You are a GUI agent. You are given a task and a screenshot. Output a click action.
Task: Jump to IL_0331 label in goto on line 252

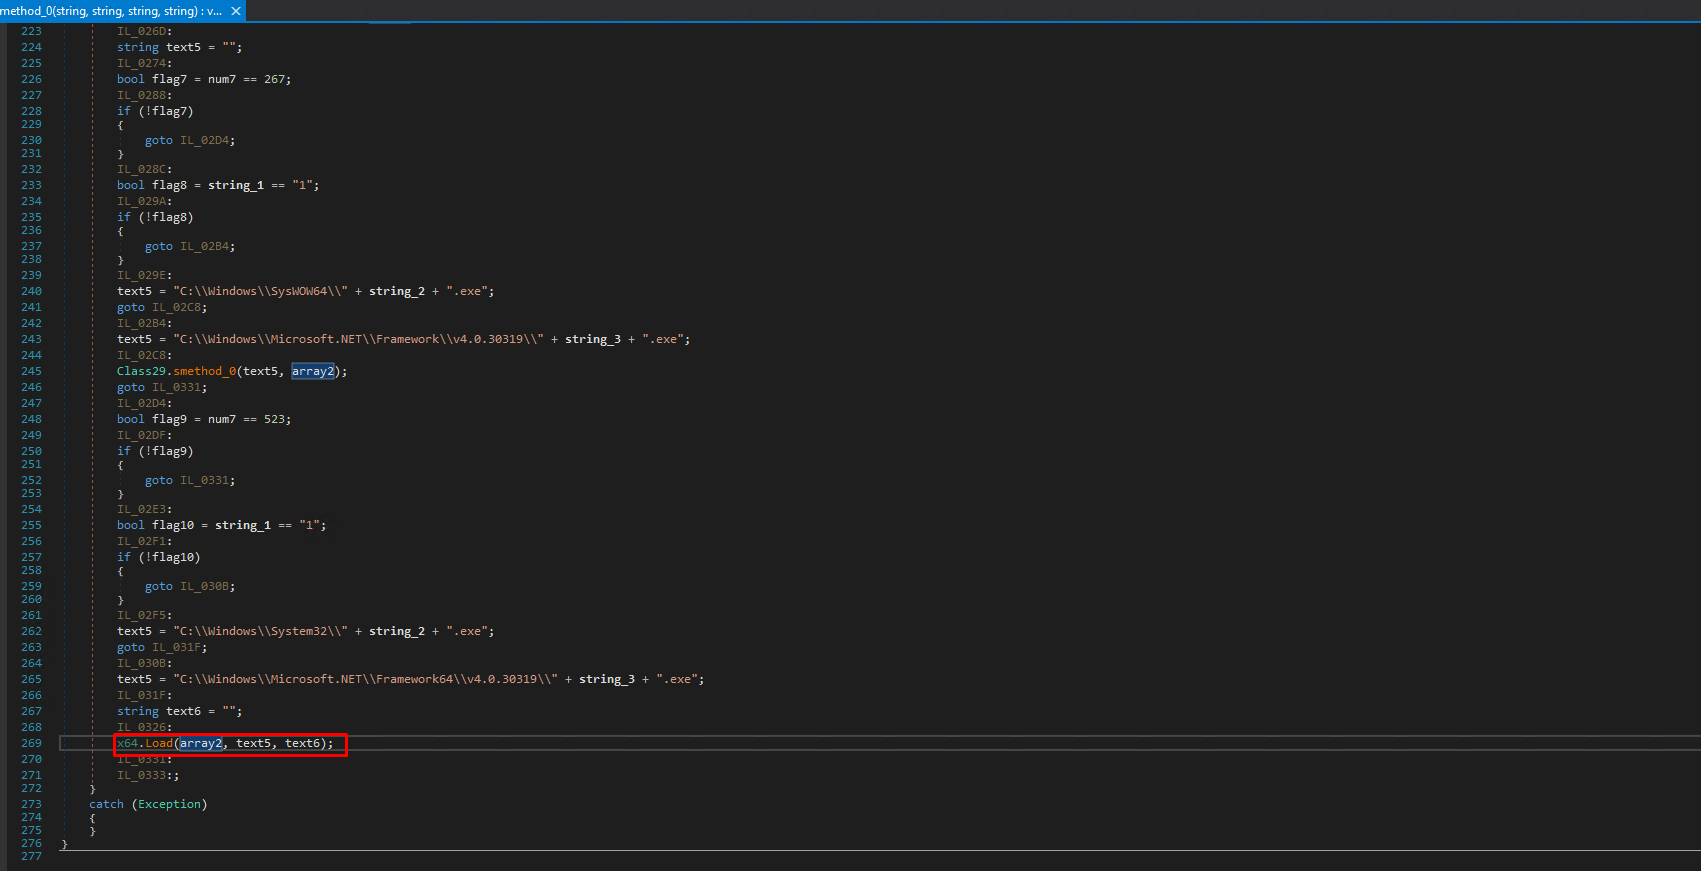point(204,480)
